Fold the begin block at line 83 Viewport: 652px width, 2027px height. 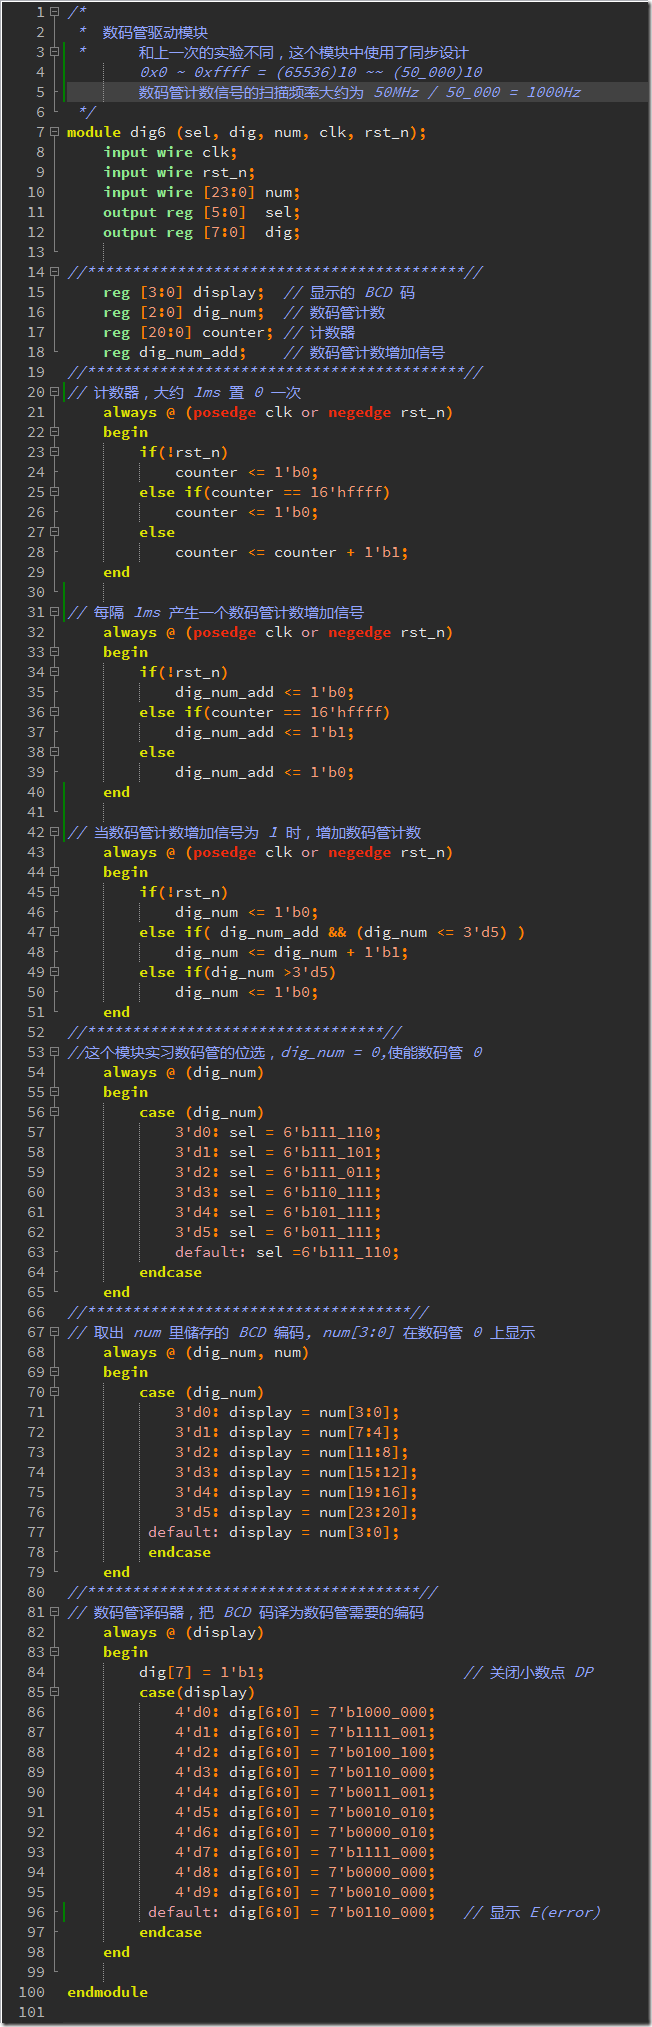coord(55,1652)
